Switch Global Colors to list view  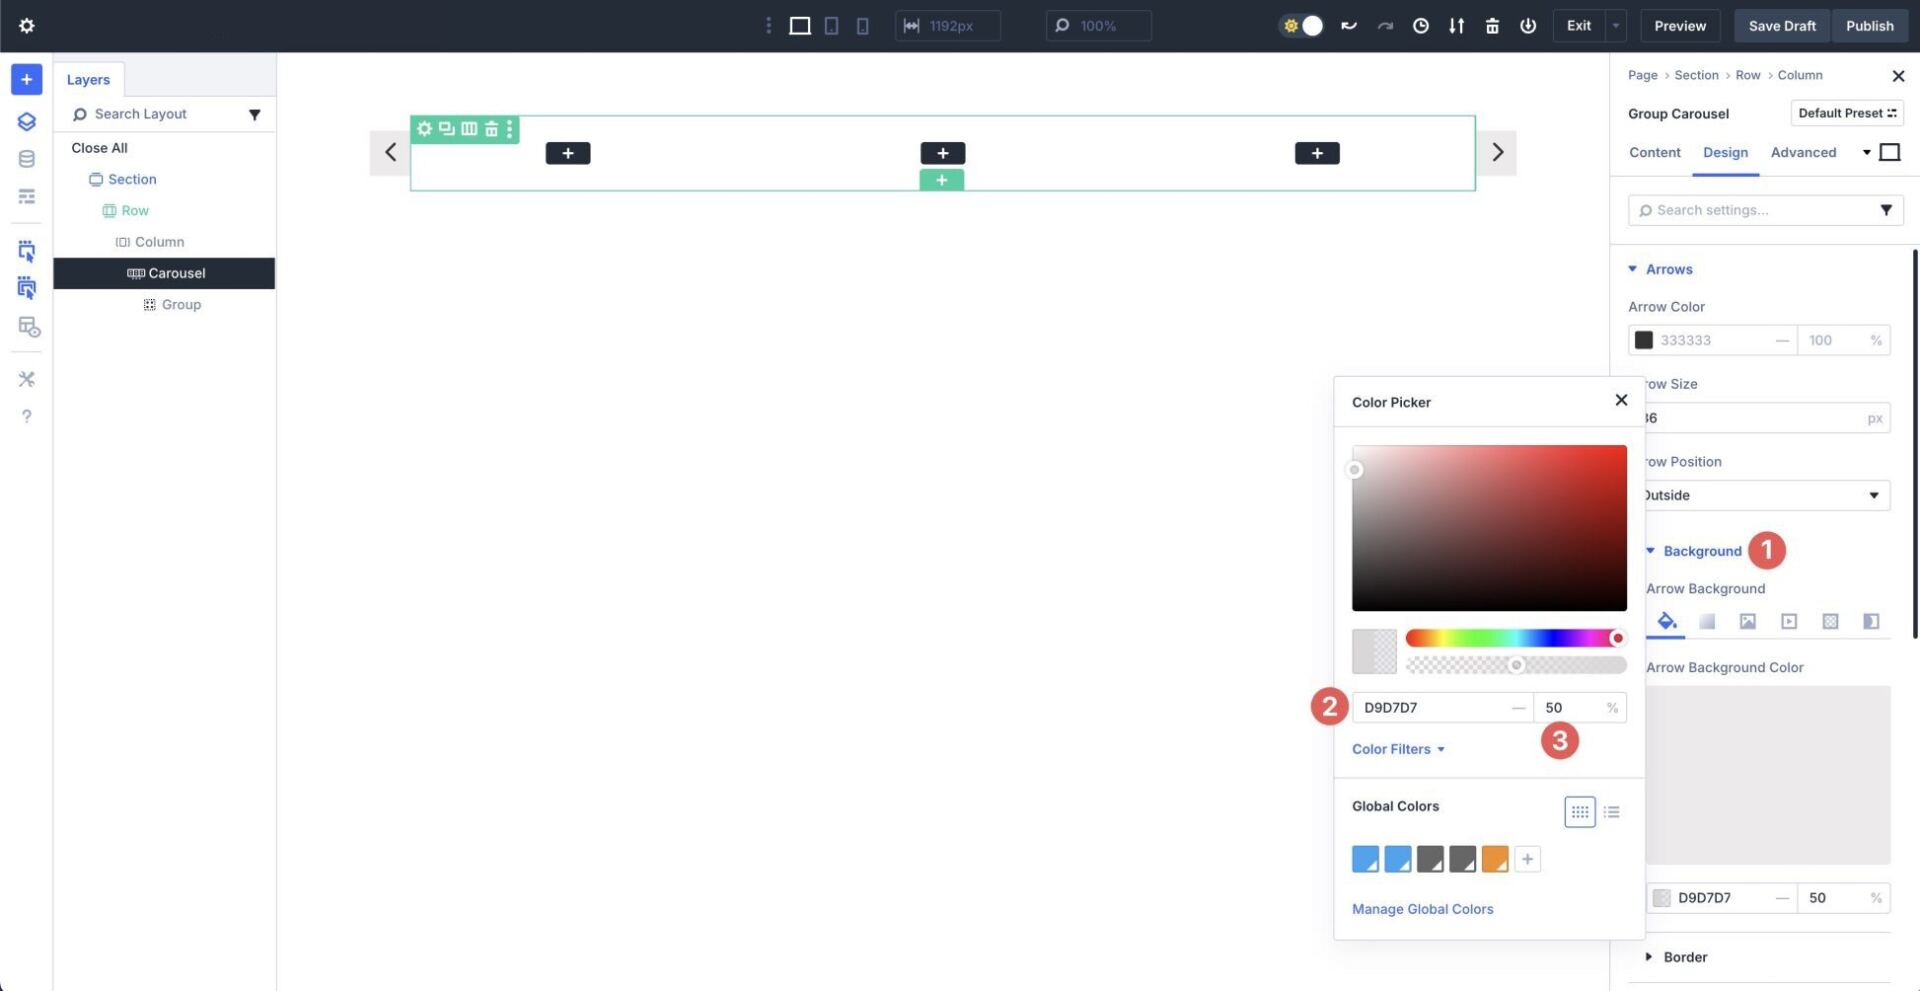[x=1611, y=811]
